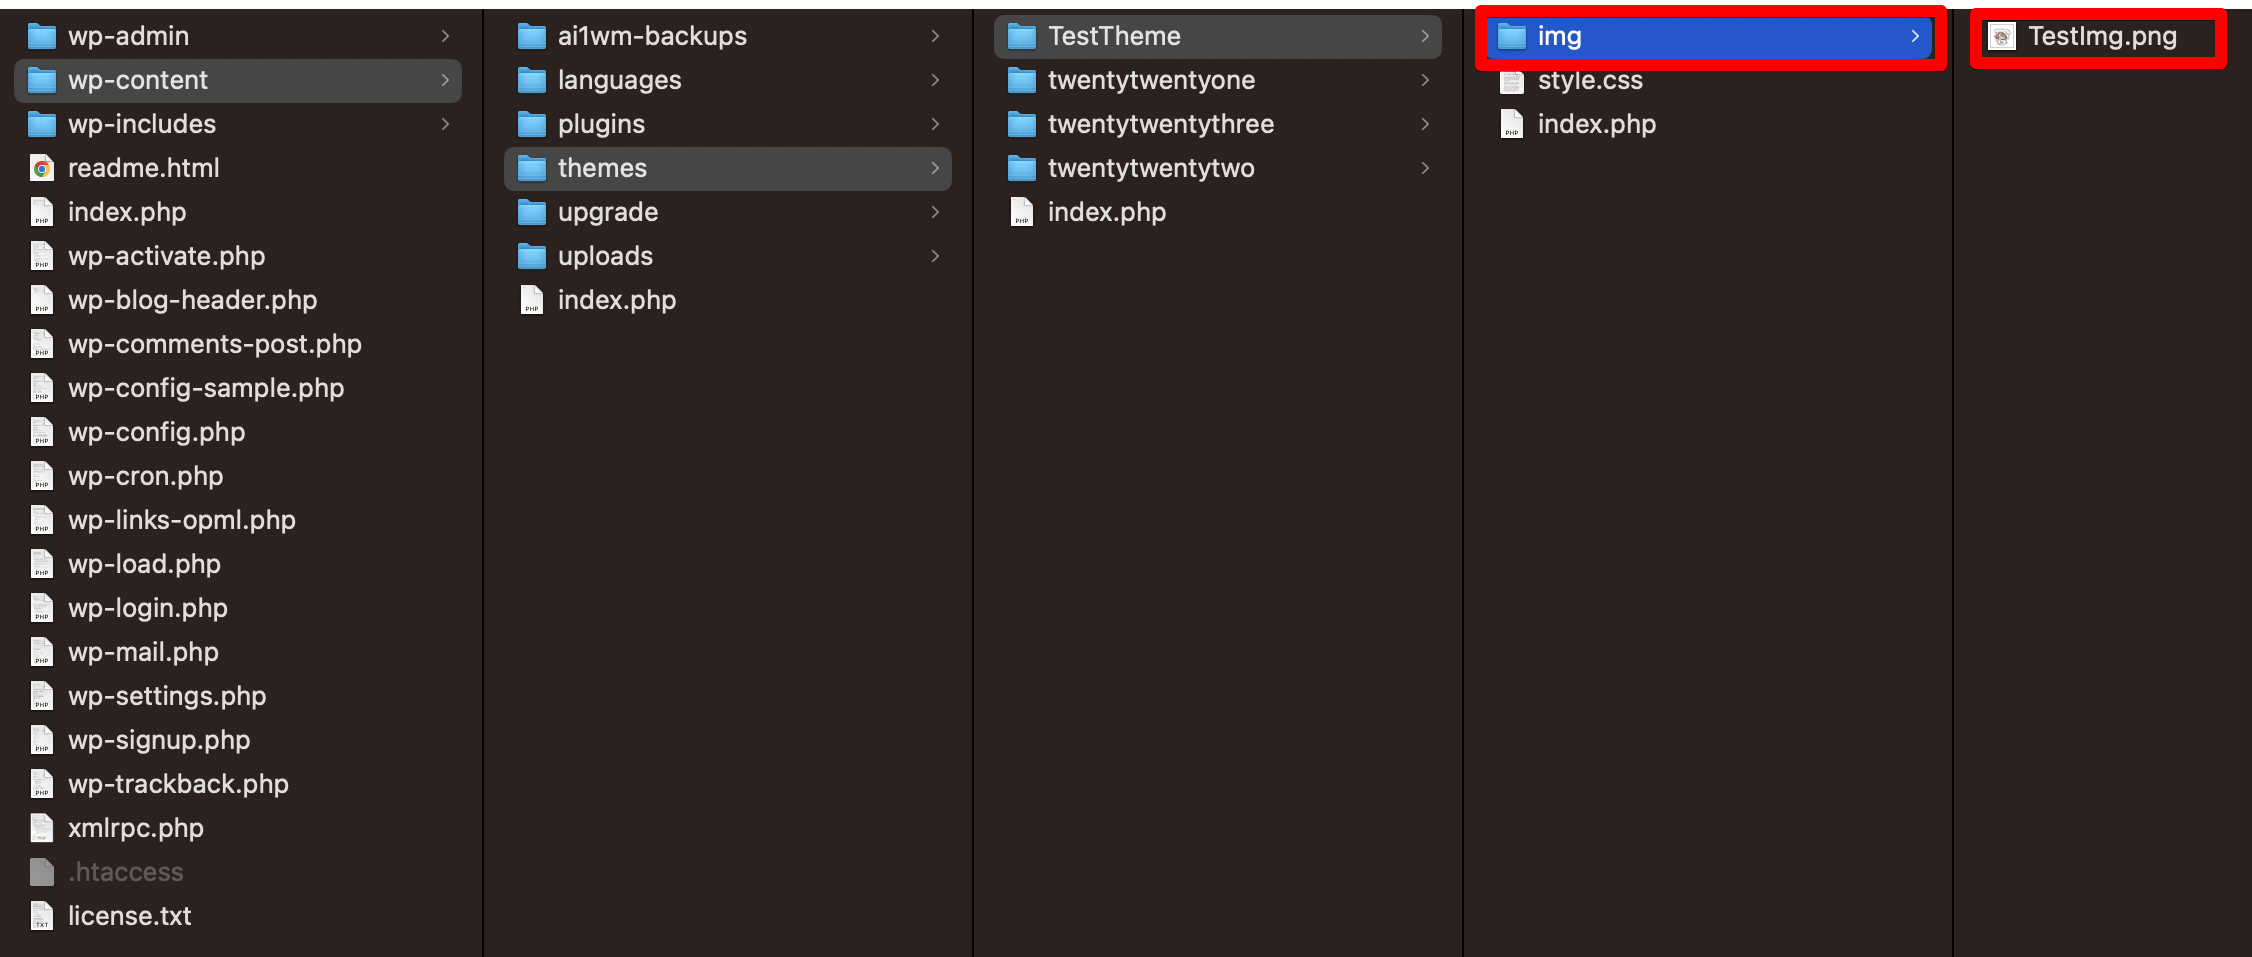Click the plugins folder icon
This screenshot has height=957, width=2252.
tap(532, 125)
